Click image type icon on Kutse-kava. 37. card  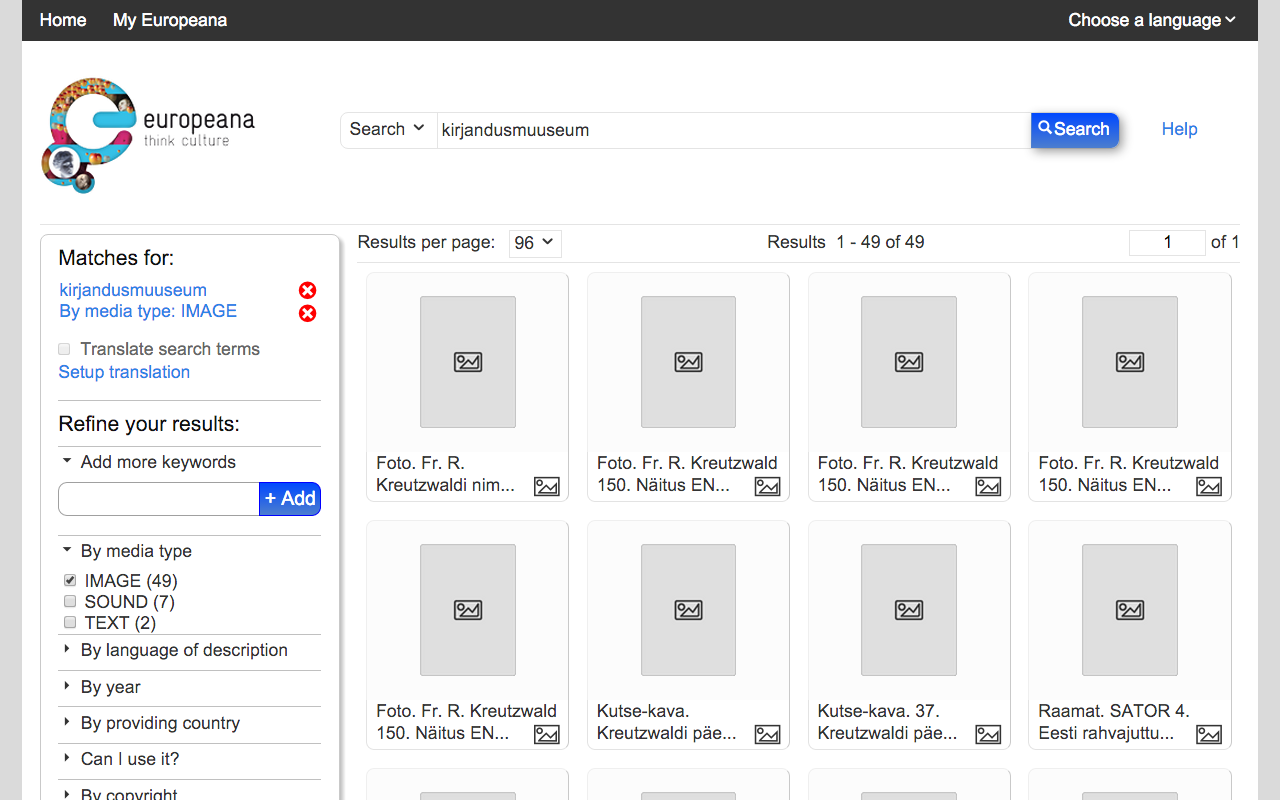tap(989, 734)
